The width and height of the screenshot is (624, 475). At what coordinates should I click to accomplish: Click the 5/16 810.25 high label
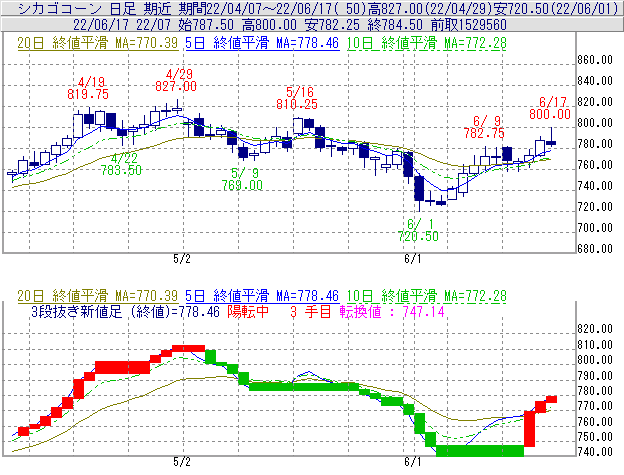(x=297, y=98)
